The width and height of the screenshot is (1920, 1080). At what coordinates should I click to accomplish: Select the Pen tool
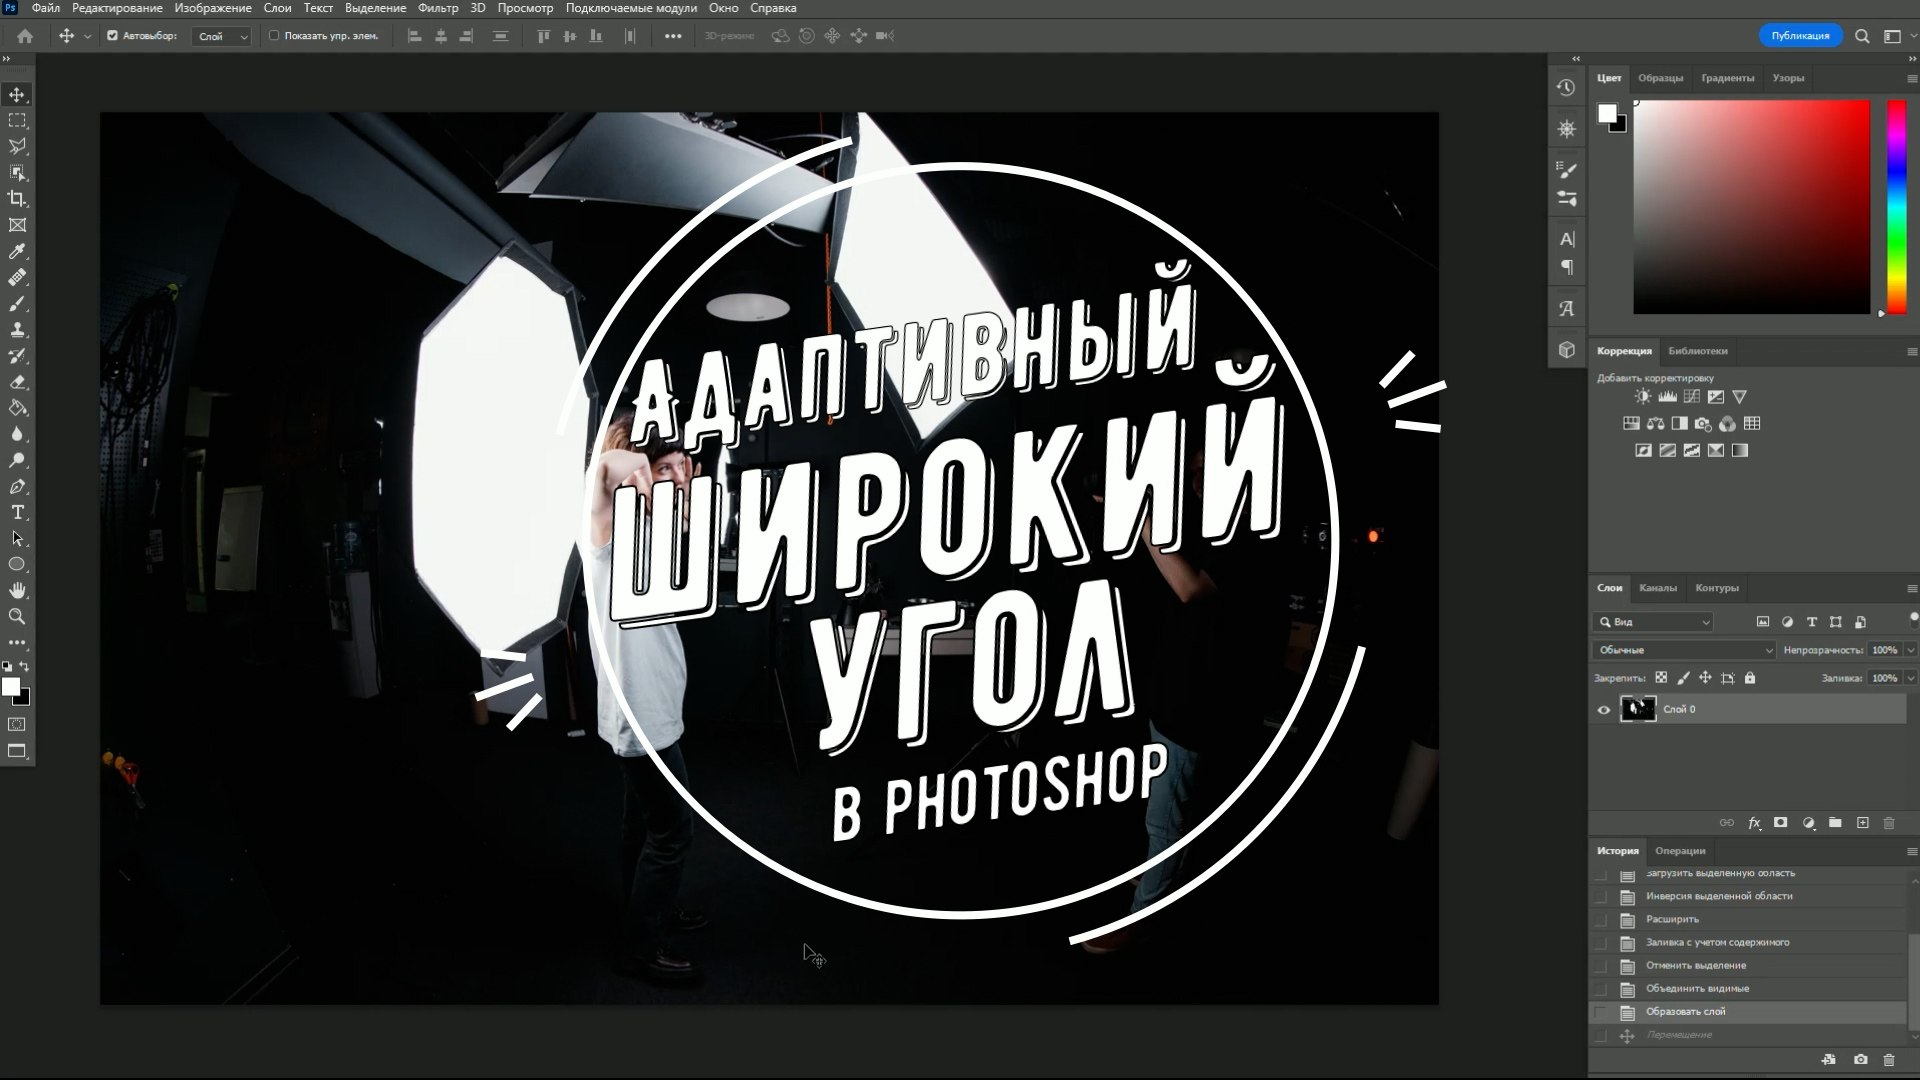[x=17, y=487]
